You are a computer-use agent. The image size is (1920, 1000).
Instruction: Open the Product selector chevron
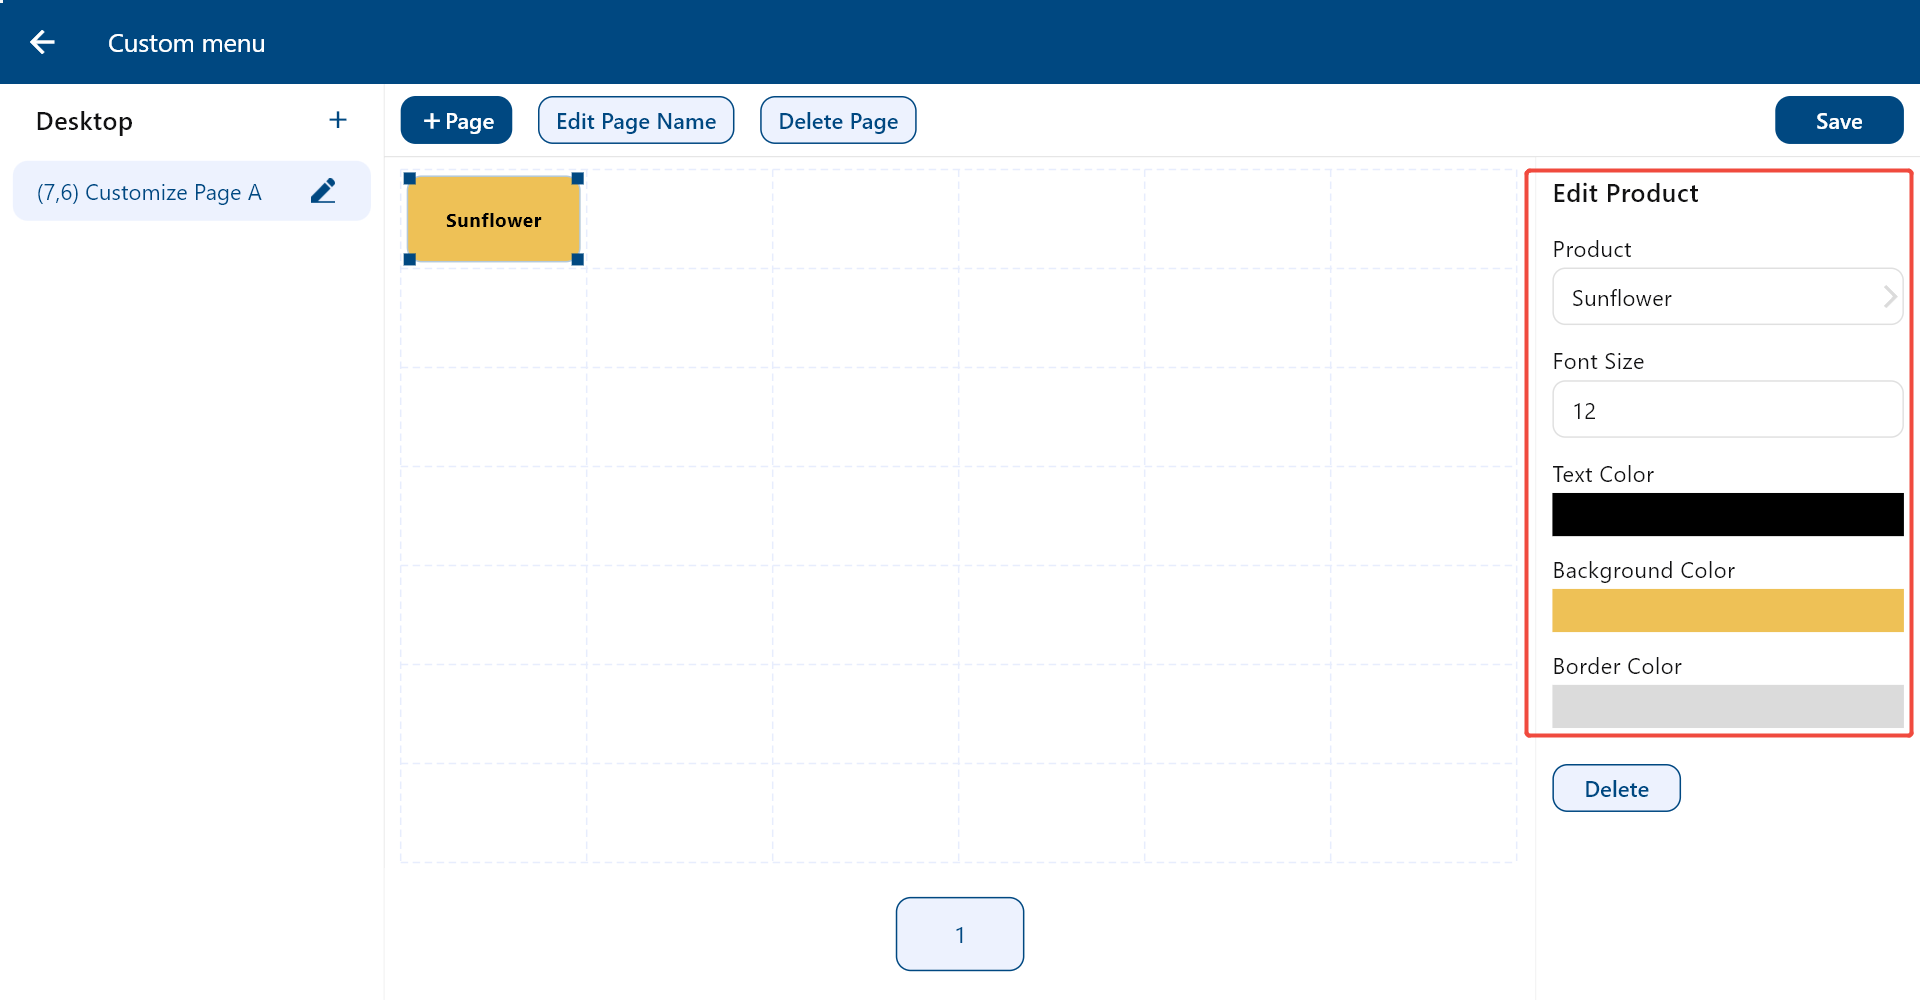click(x=1889, y=297)
